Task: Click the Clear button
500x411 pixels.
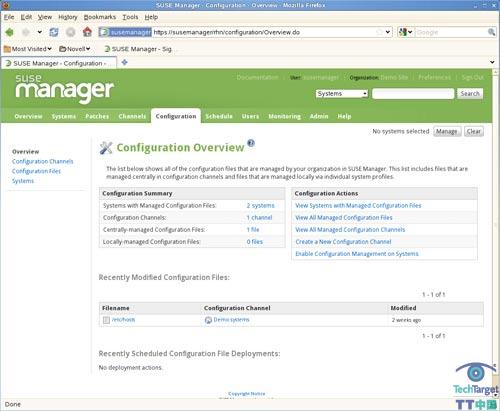Action: click(x=474, y=131)
